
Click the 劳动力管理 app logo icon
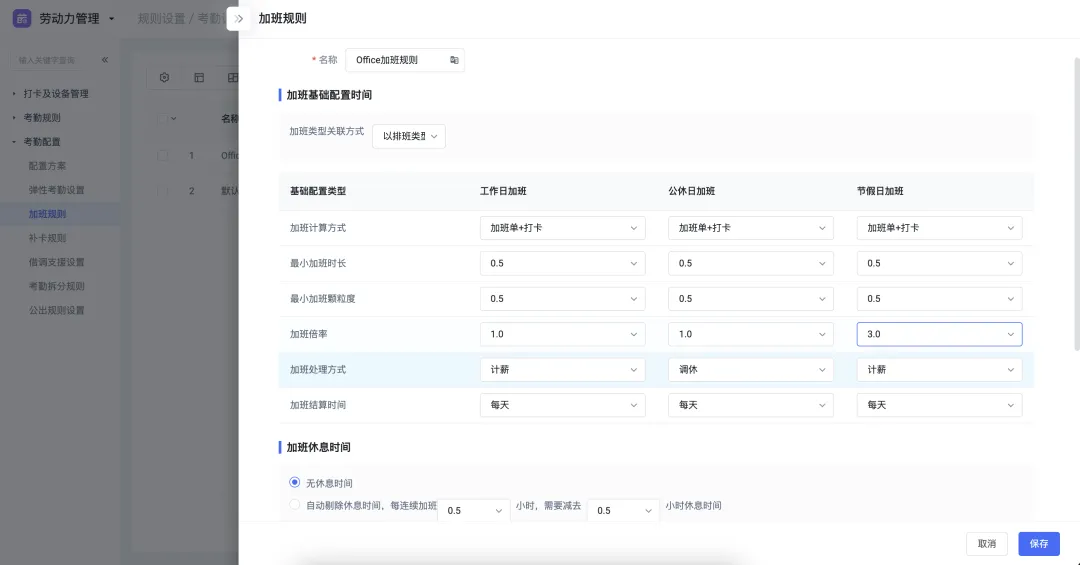coord(21,19)
